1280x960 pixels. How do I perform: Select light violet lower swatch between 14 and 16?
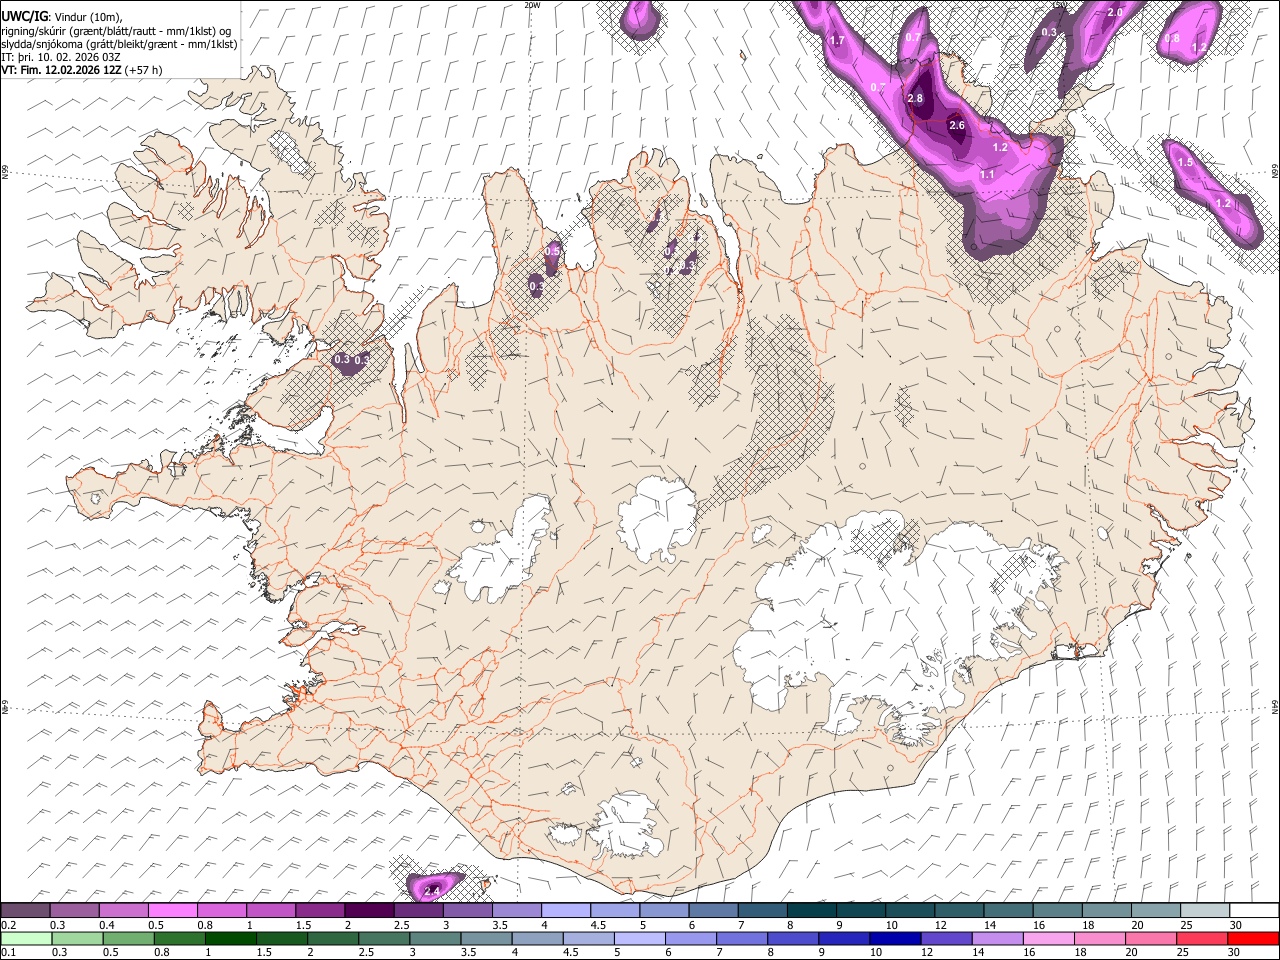tap(997, 938)
